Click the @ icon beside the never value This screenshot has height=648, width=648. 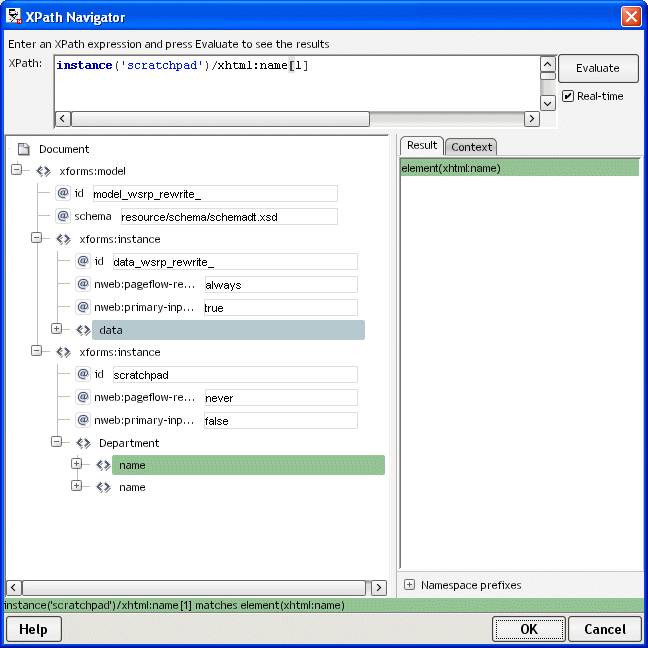[83, 397]
